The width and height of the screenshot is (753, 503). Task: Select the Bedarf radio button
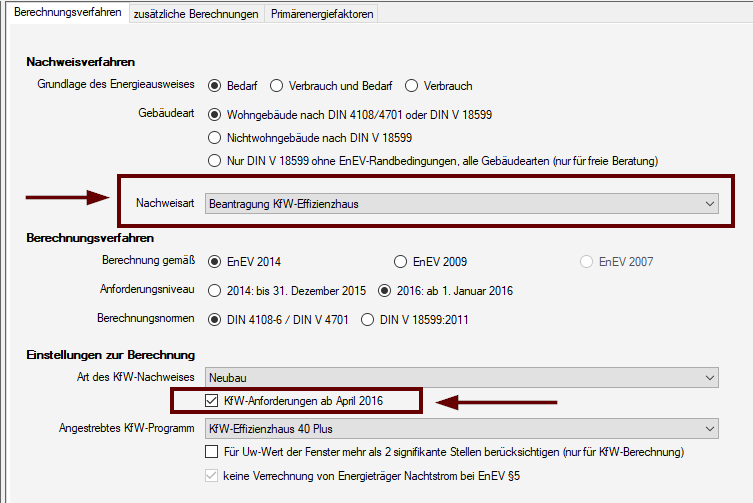point(214,86)
